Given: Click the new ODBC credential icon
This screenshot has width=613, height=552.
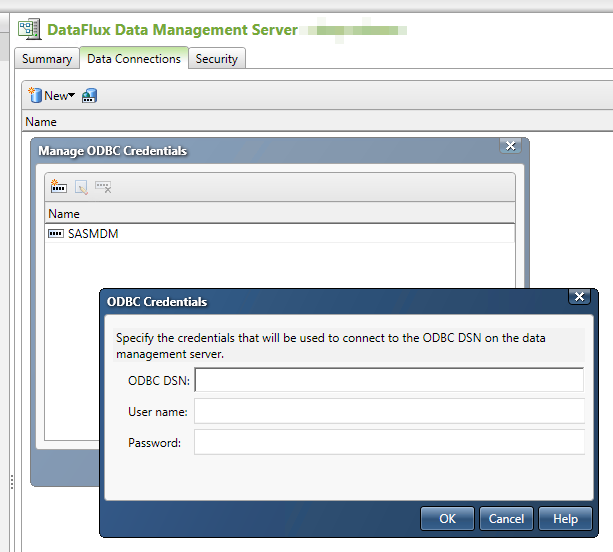Looking at the screenshot, I should 58,186.
